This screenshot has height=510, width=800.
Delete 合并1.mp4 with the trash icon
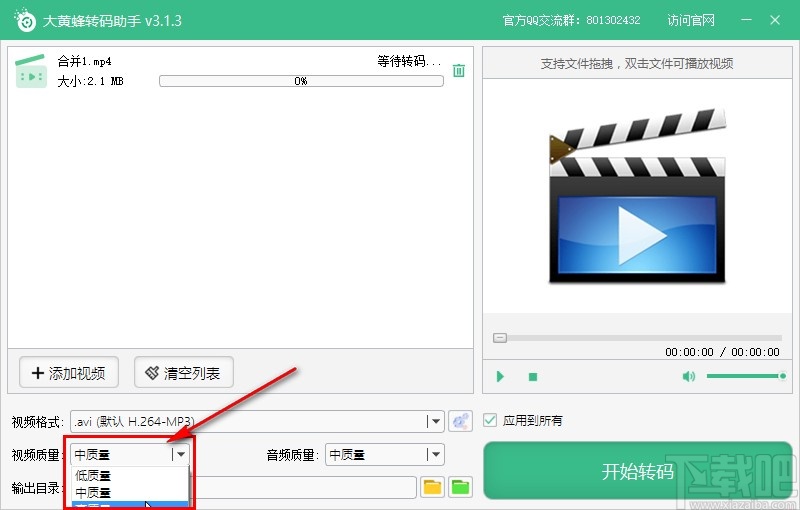tap(459, 70)
